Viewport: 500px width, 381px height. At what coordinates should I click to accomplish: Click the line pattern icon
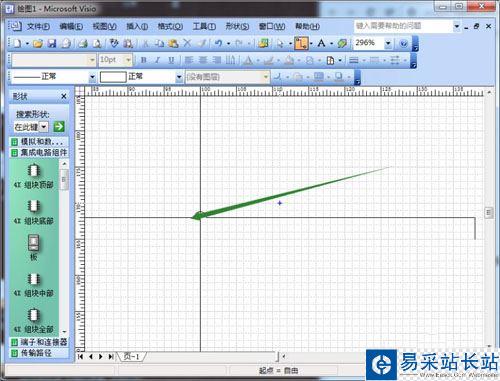tap(374, 60)
